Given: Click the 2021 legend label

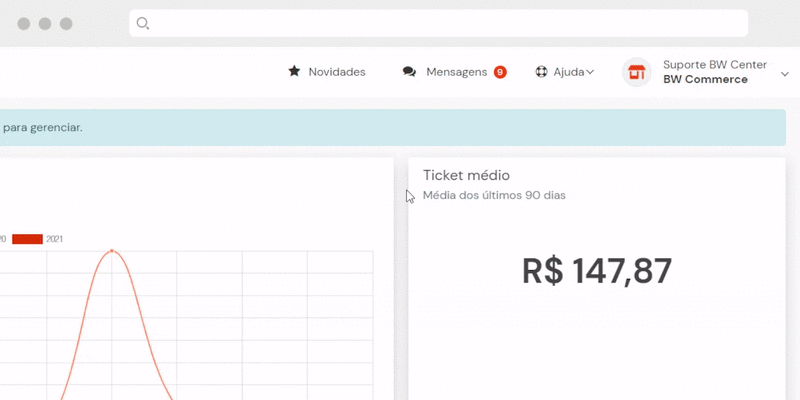Looking at the screenshot, I should [55, 239].
